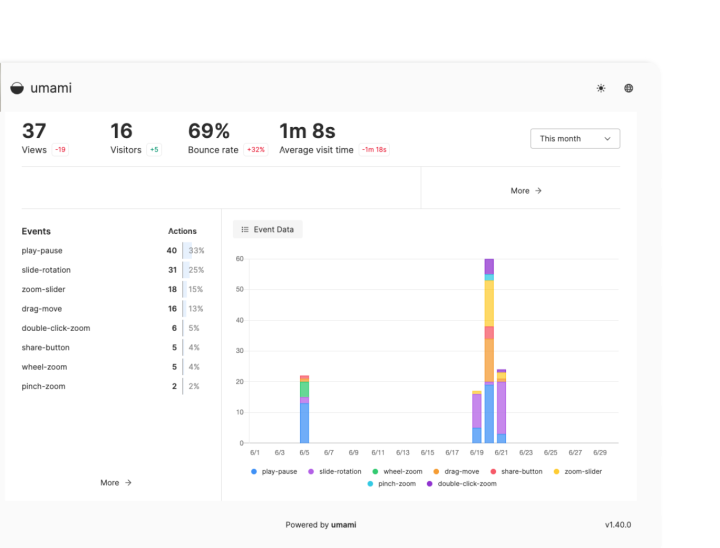The height and width of the screenshot is (548, 720).
Task: Click the More link under the events list
Action: 115,482
